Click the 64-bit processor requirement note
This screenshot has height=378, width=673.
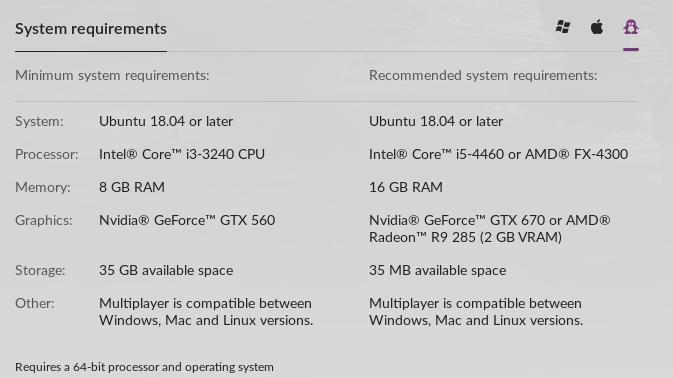click(144, 367)
